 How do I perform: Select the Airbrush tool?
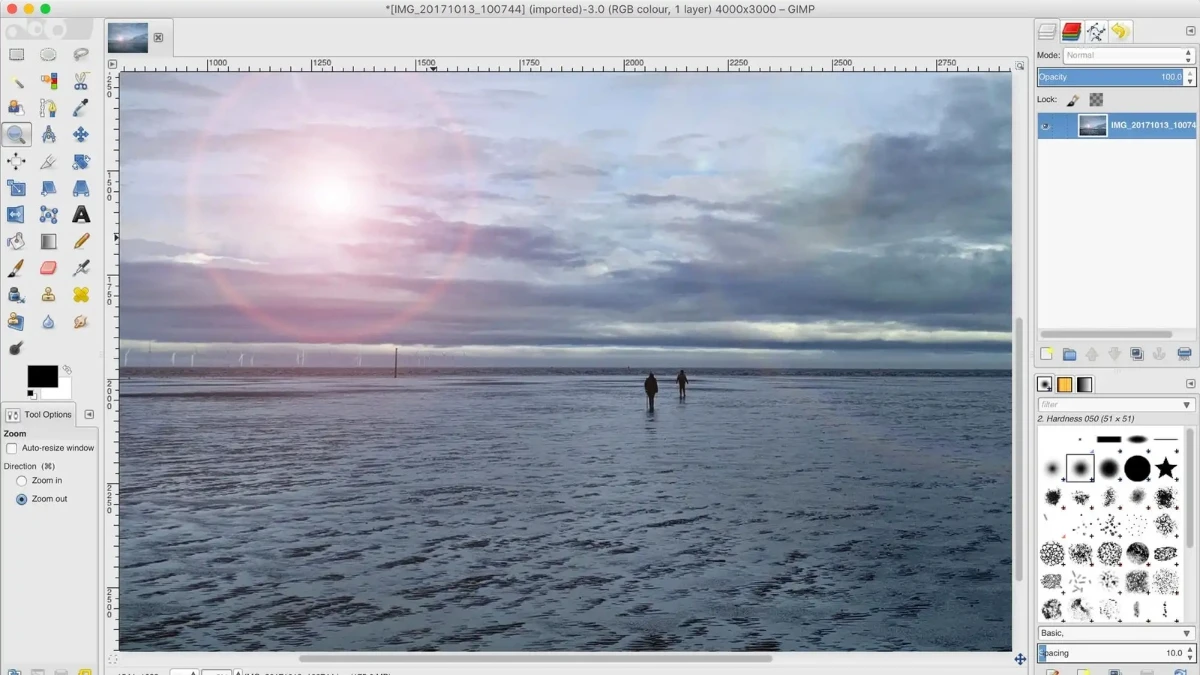click(81, 268)
